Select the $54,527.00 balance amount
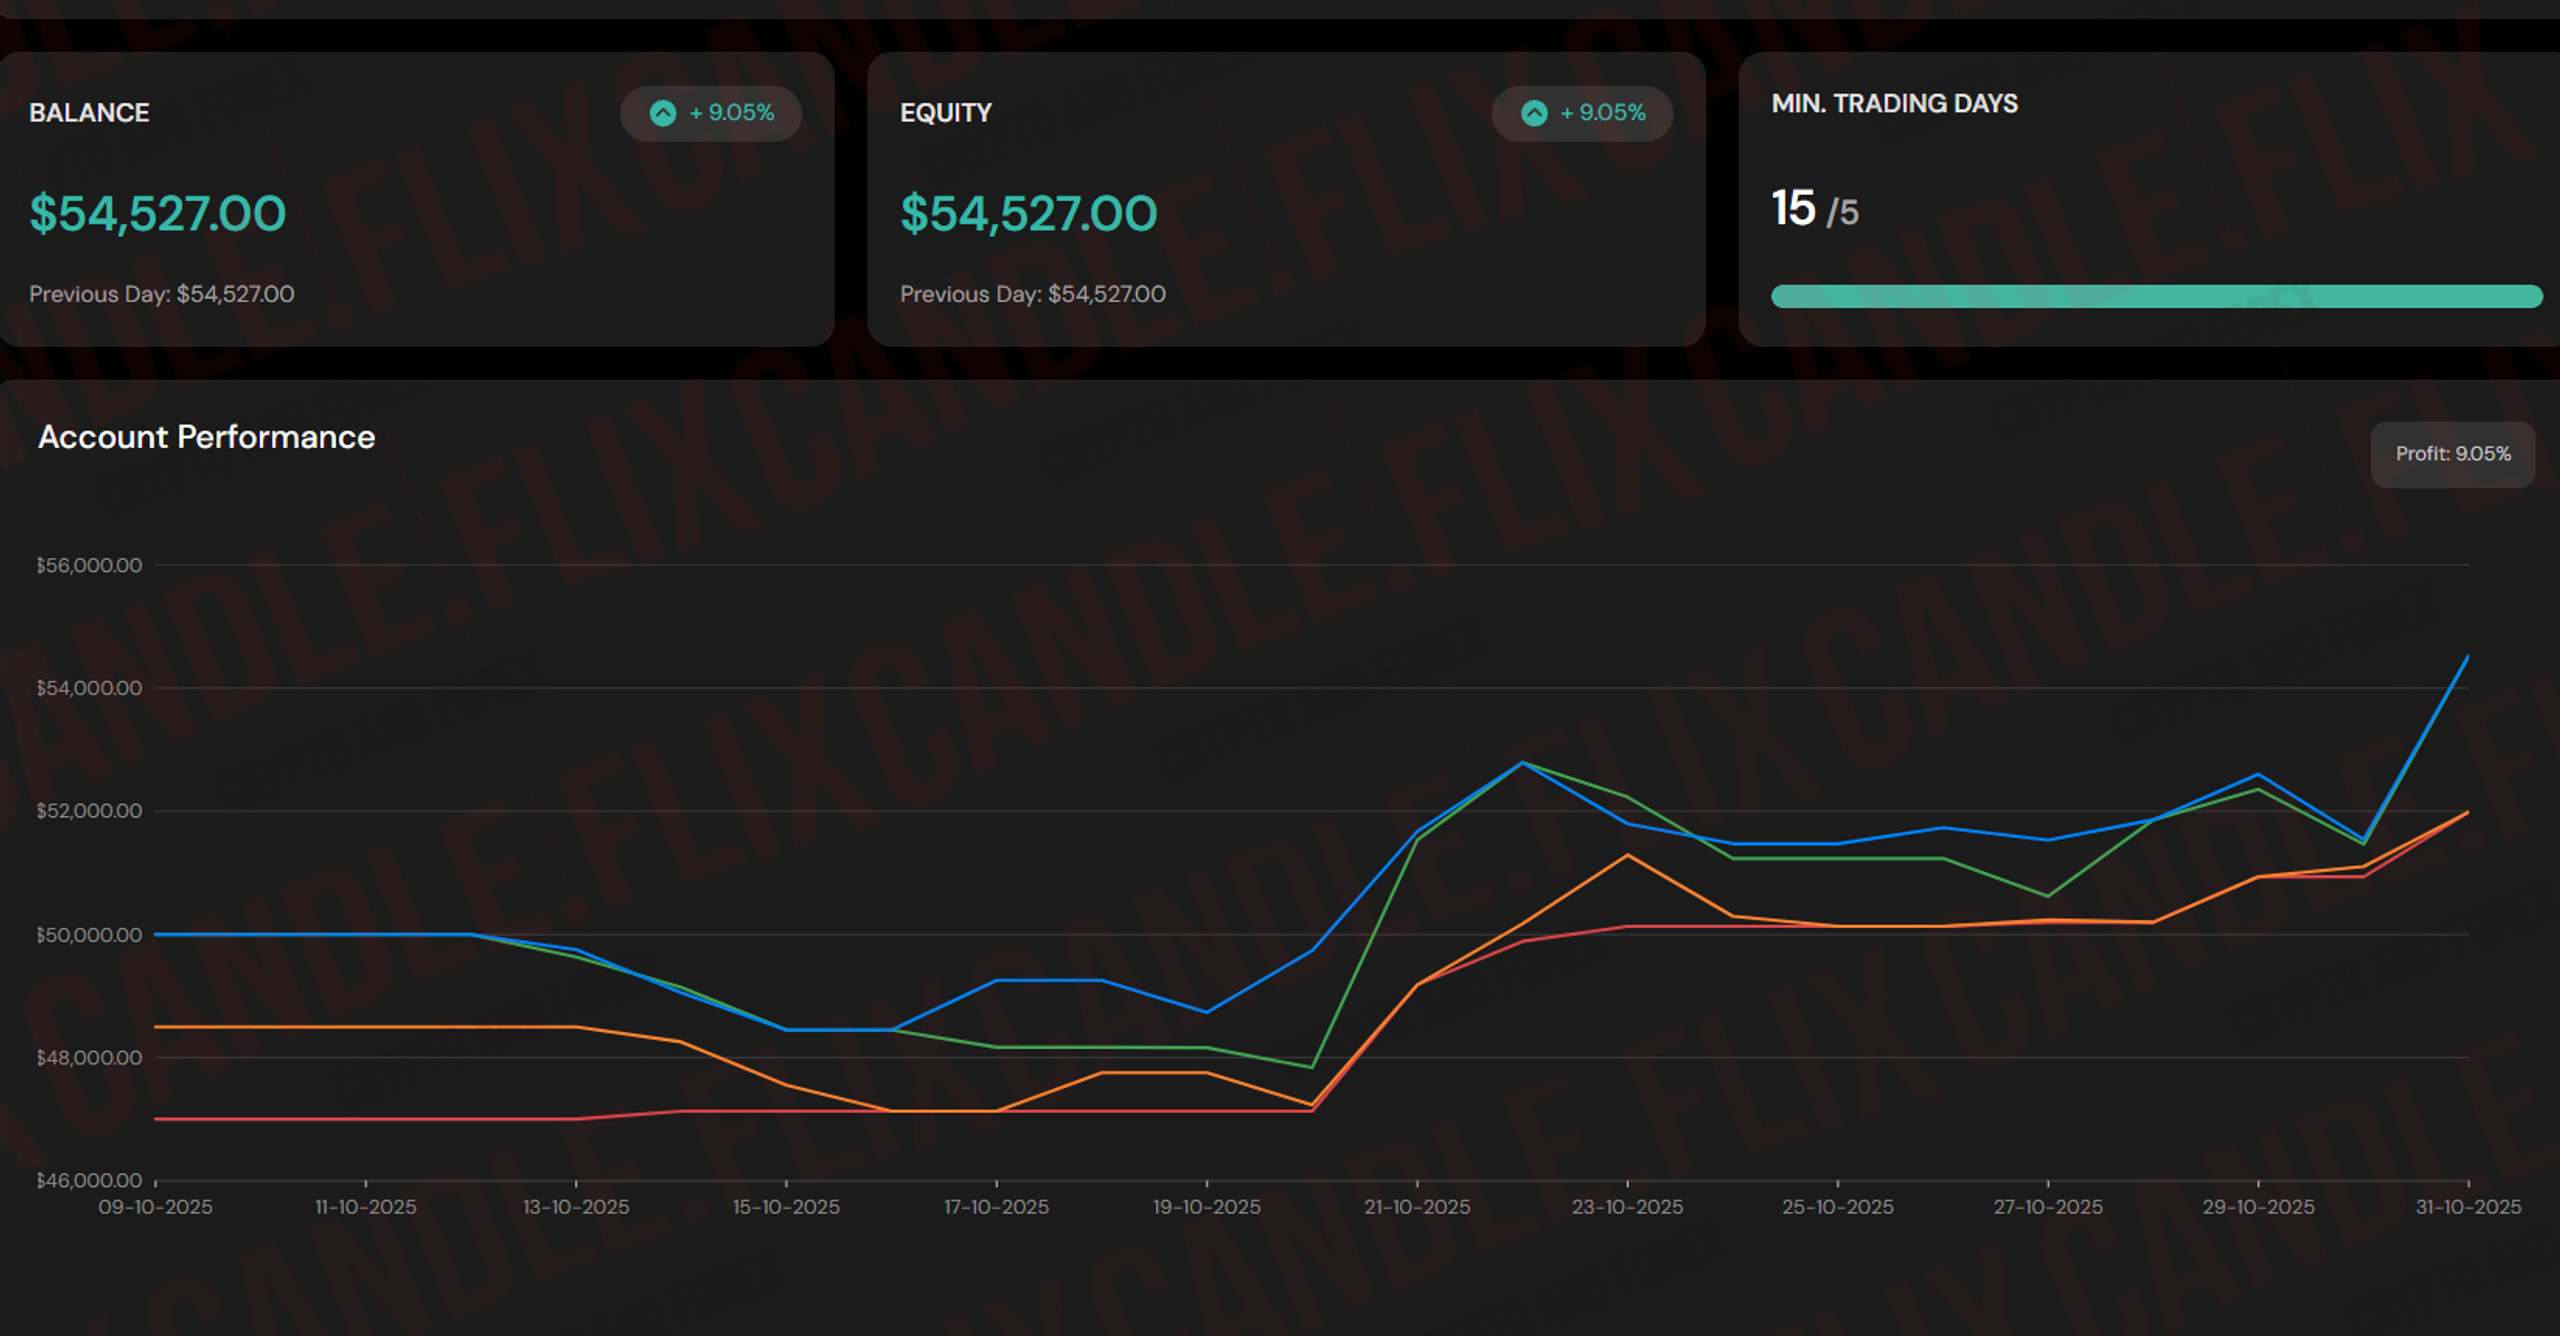This screenshot has width=2560, height=1336. 158,213
